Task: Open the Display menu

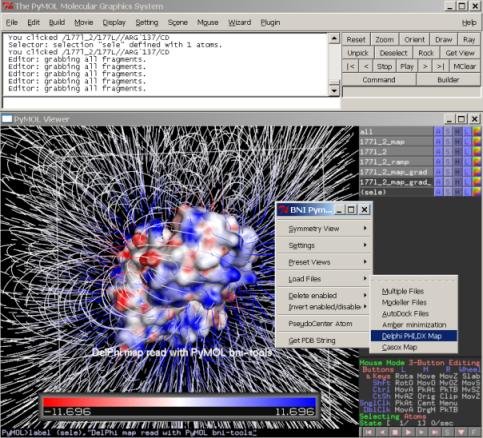Action: pos(114,22)
